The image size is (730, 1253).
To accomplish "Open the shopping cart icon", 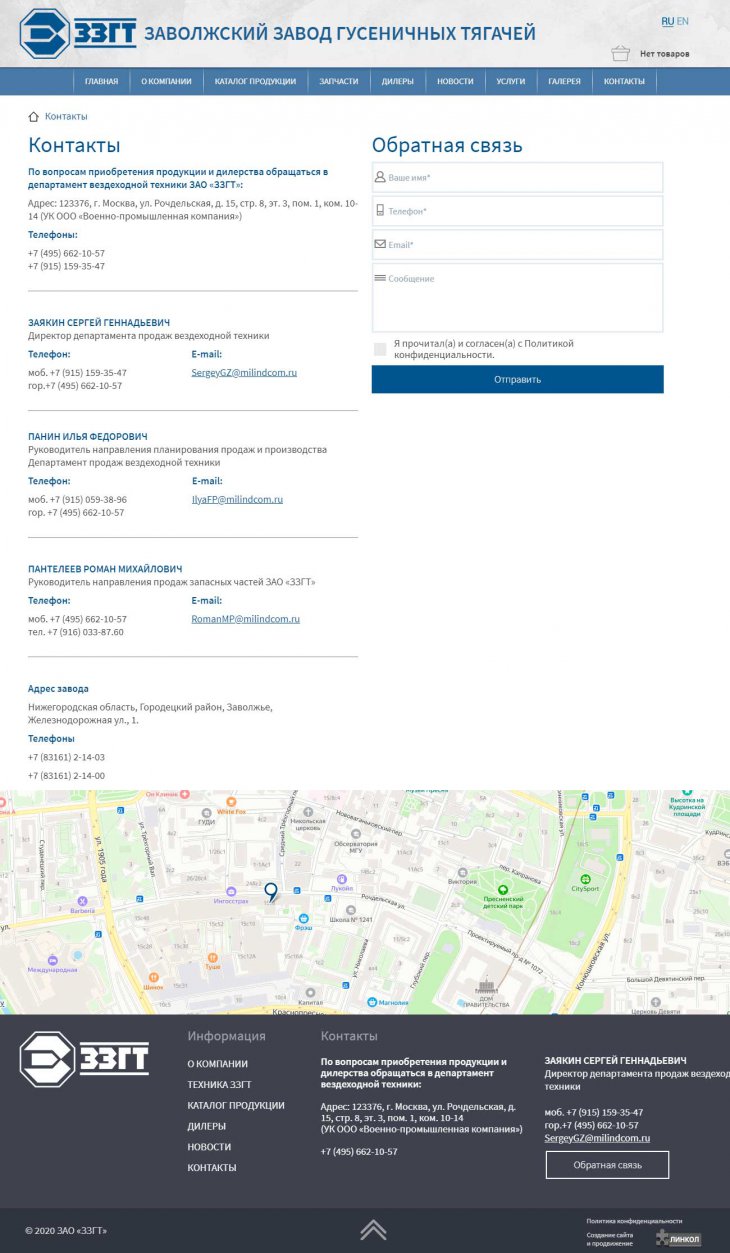I will [620, 53].
